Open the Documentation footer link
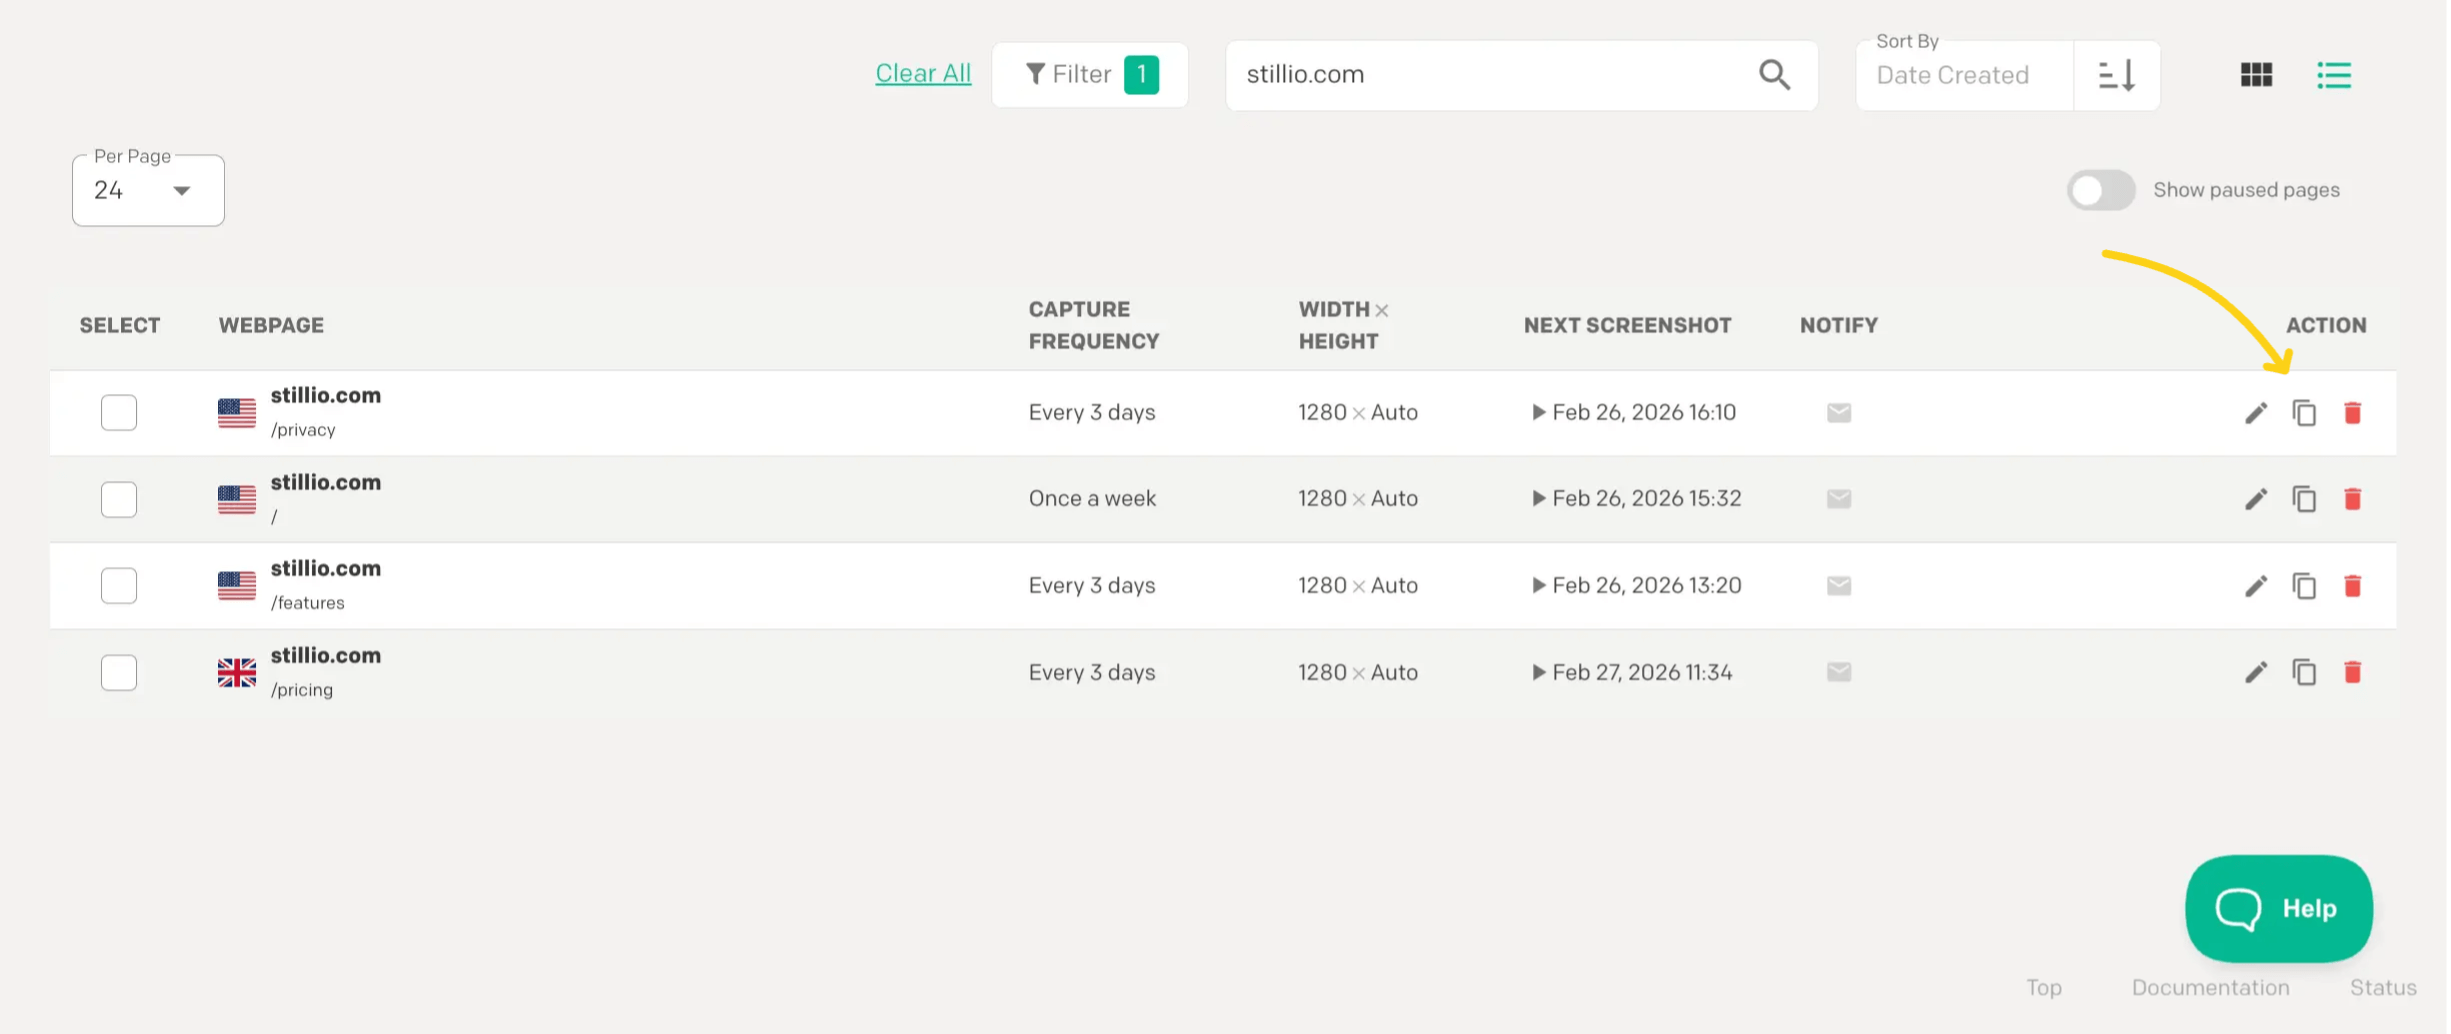Viewport: 2451px width, 1034px height. coord(2209,987)
